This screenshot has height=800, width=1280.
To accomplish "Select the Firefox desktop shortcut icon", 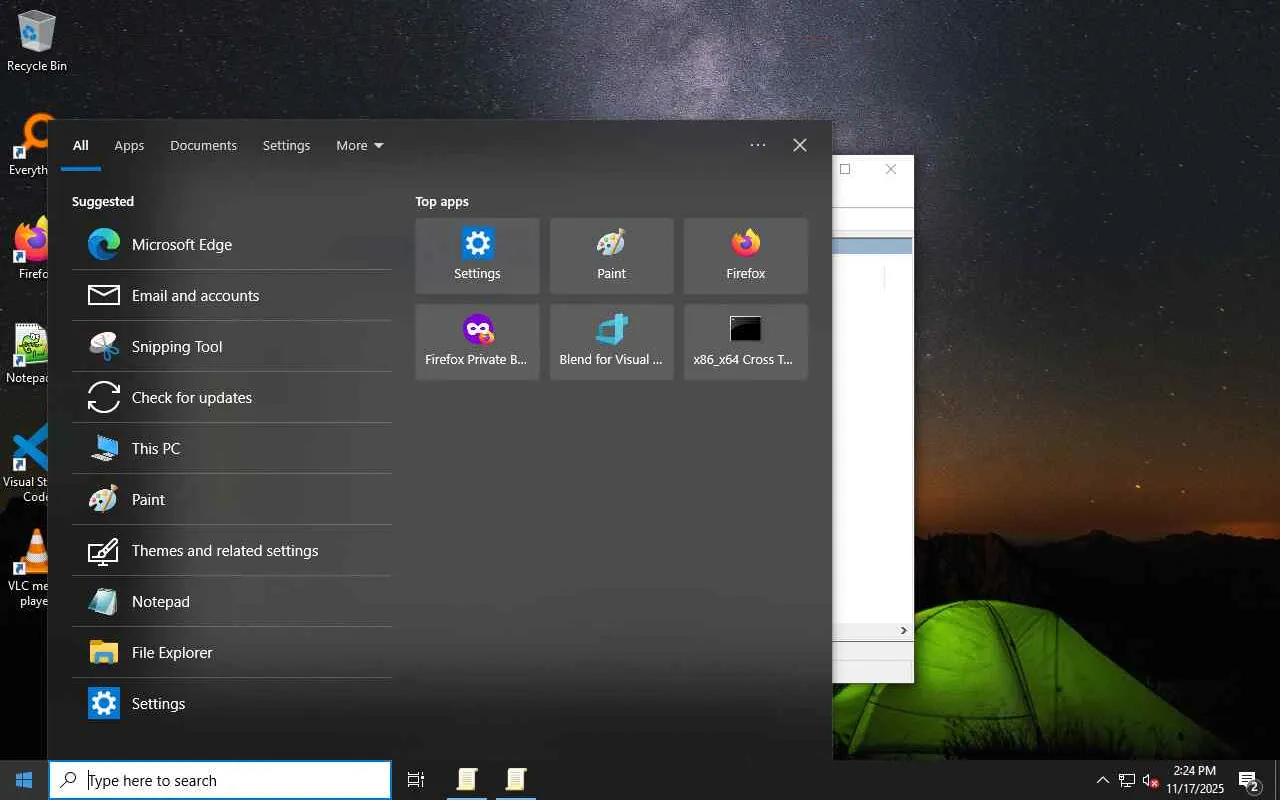I will [x=32, y=250].
